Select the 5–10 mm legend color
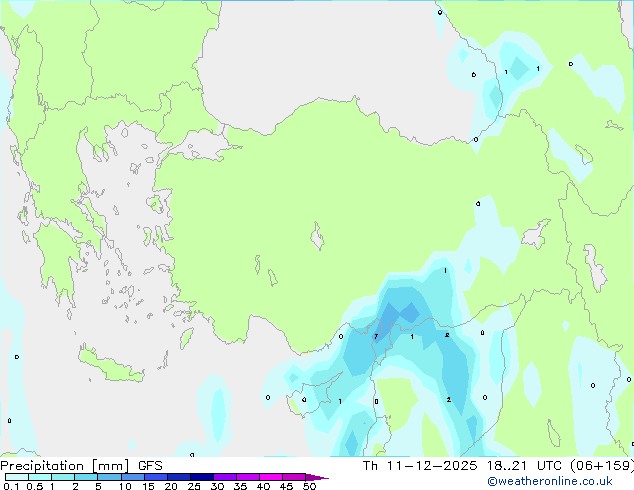This screenshot has width=634, height=490. pyautogui.click(x=109, y=477)
